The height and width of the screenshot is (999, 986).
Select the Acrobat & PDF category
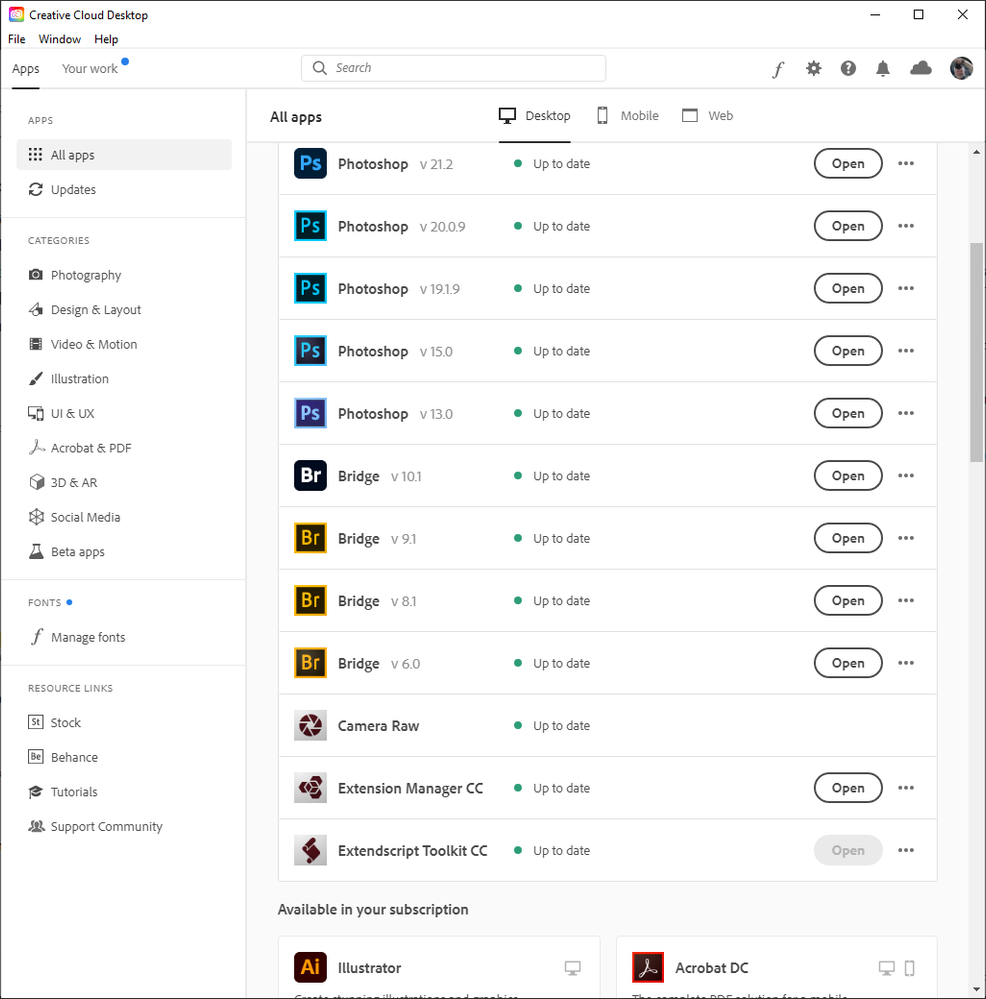pos(80,448)
